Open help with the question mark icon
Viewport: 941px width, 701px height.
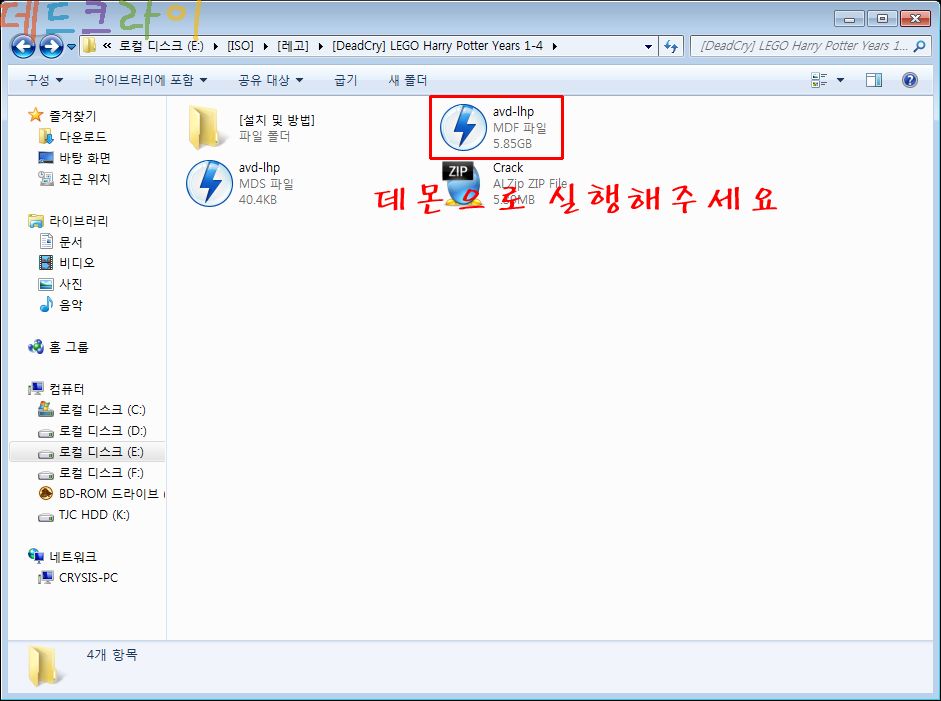pyautogui.click(x=910, y=80)
